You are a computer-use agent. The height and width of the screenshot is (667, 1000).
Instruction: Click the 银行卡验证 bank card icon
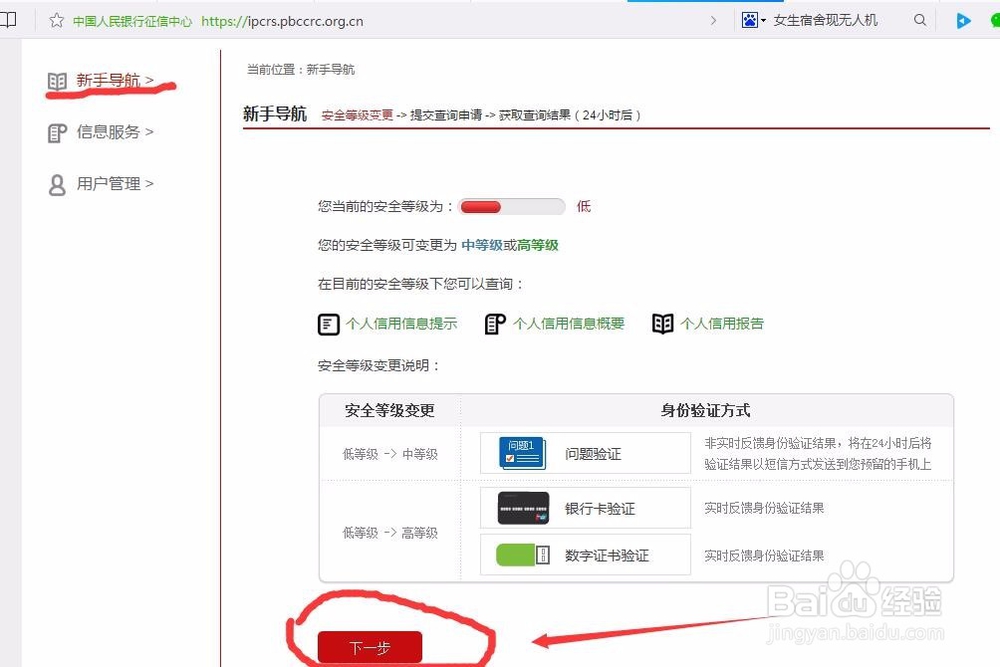pos(523,508)
